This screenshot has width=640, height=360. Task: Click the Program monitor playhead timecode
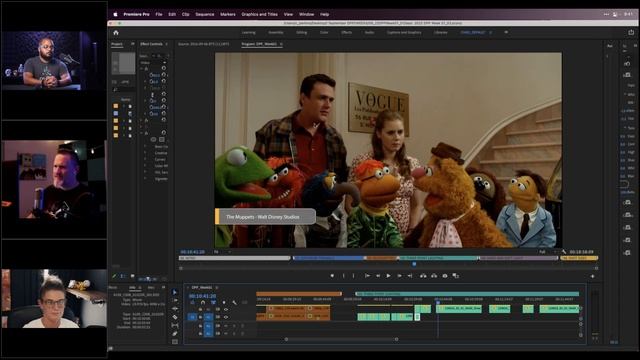192,252
